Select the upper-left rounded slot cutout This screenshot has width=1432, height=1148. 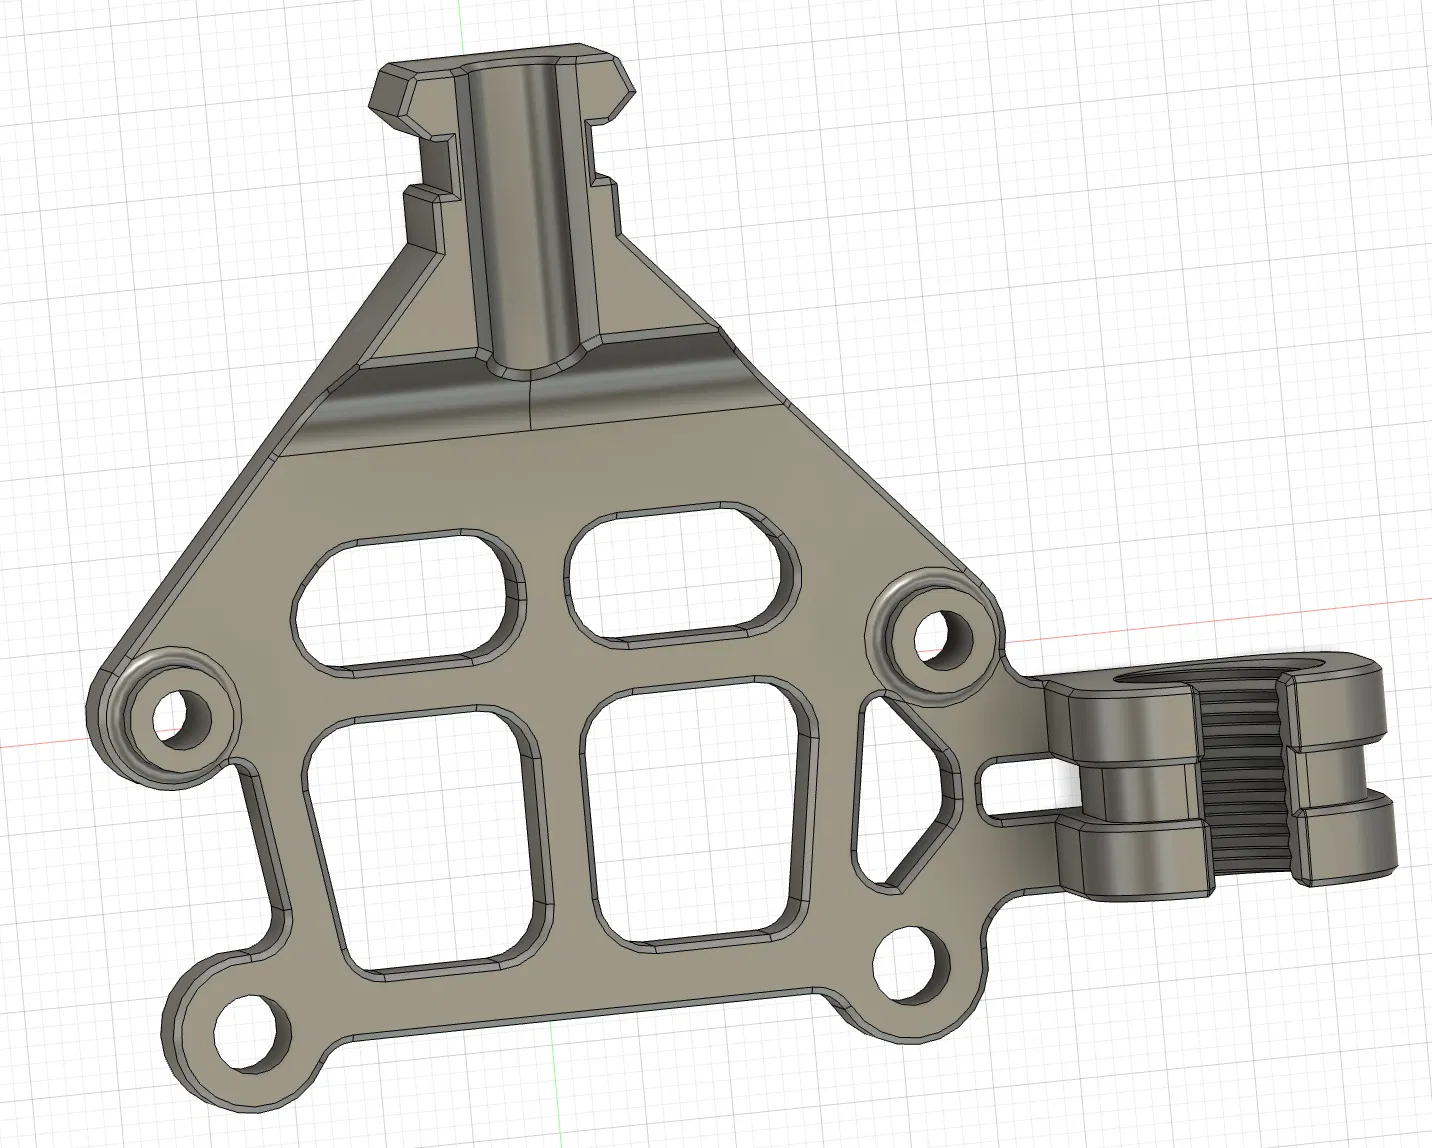(x=408, y=601)
